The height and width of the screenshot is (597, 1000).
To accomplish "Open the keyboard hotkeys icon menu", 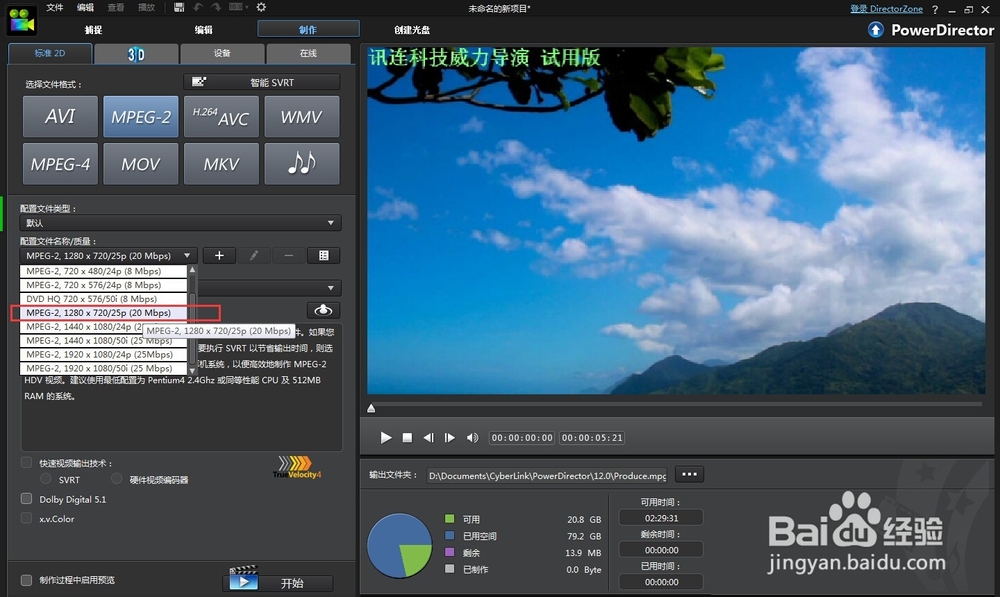I will 238,7.
